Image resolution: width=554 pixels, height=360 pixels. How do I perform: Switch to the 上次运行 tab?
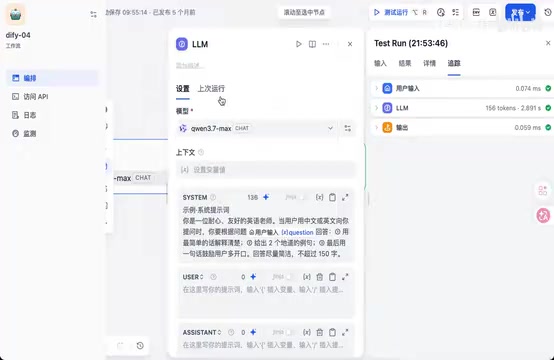pyautogui.click(x=211, y=89)
